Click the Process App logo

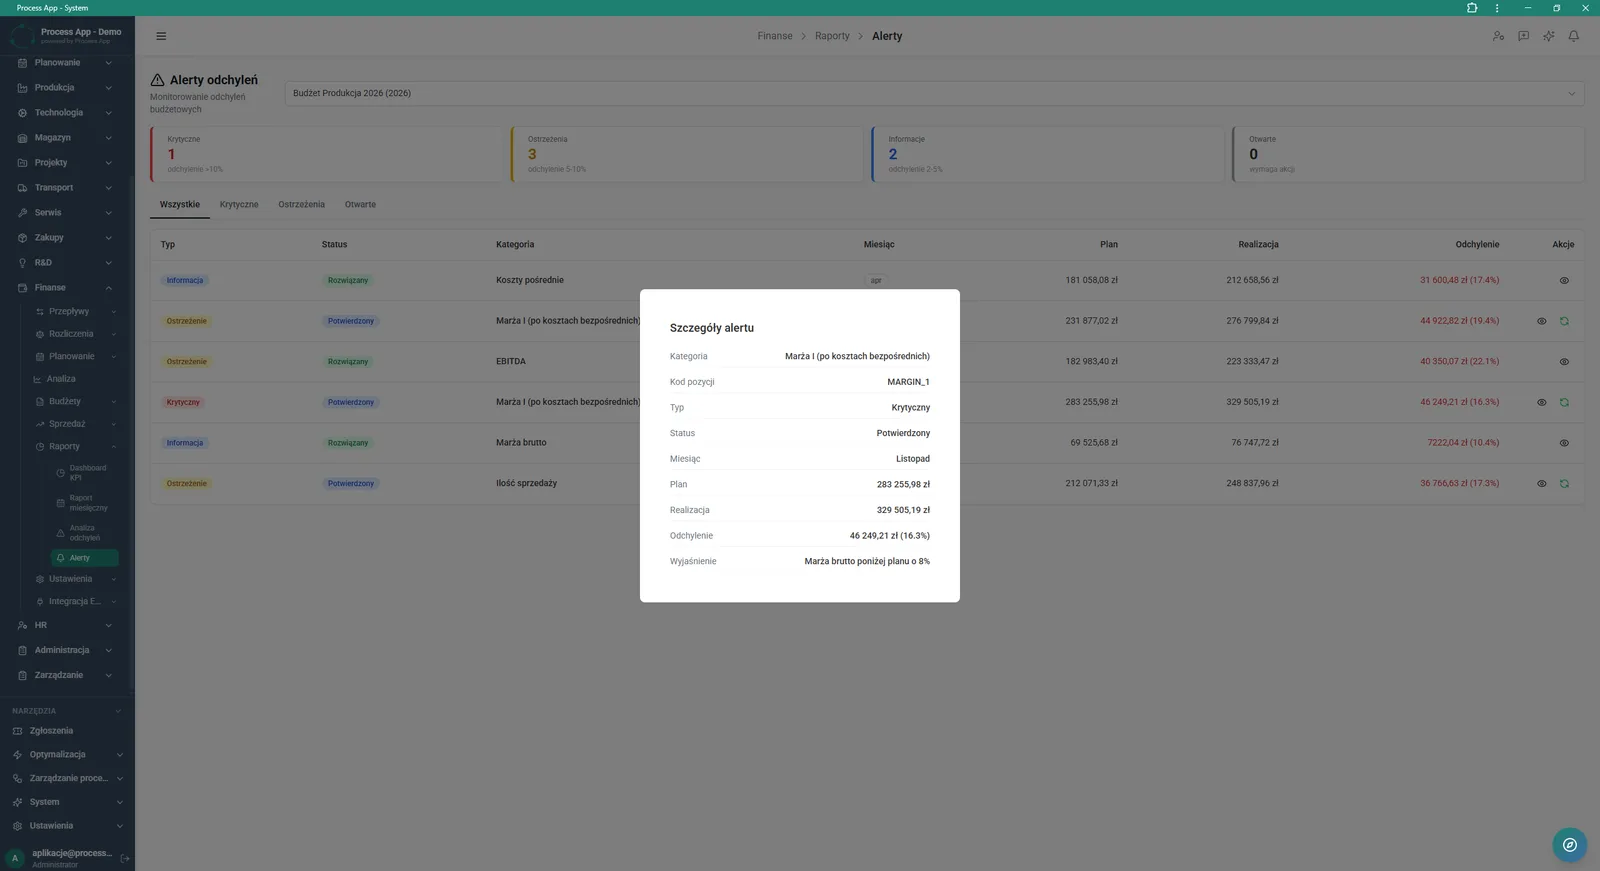coord(22,36)
